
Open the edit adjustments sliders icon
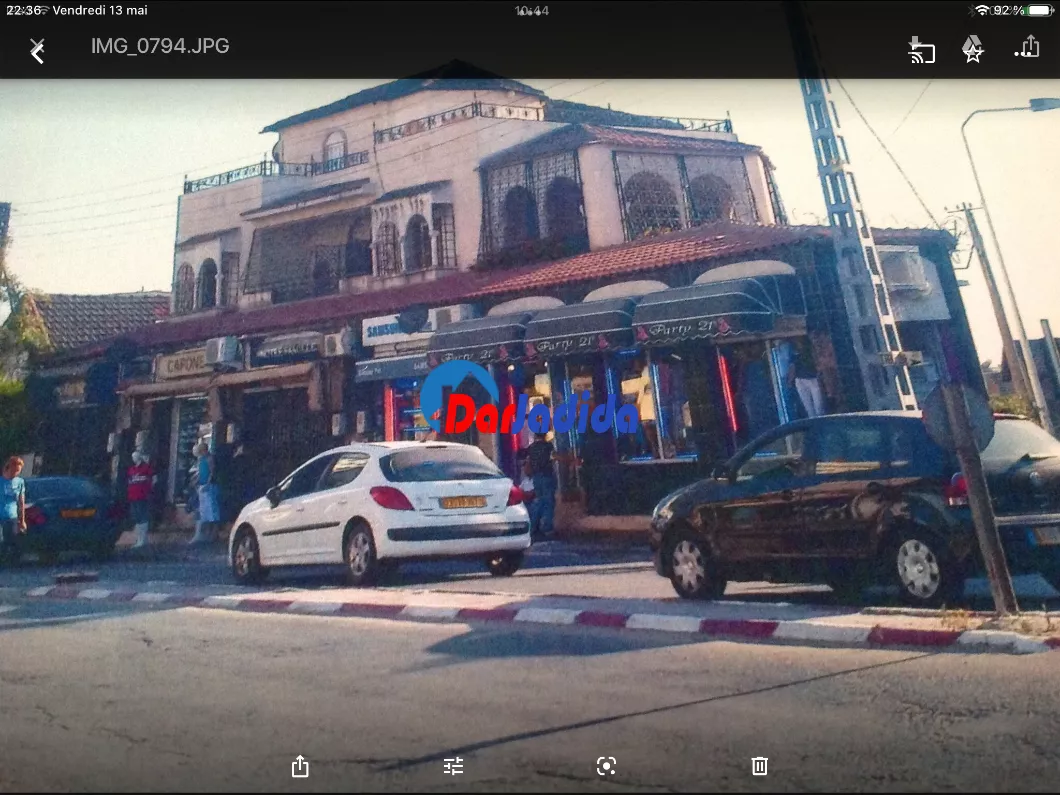(453, 766)
